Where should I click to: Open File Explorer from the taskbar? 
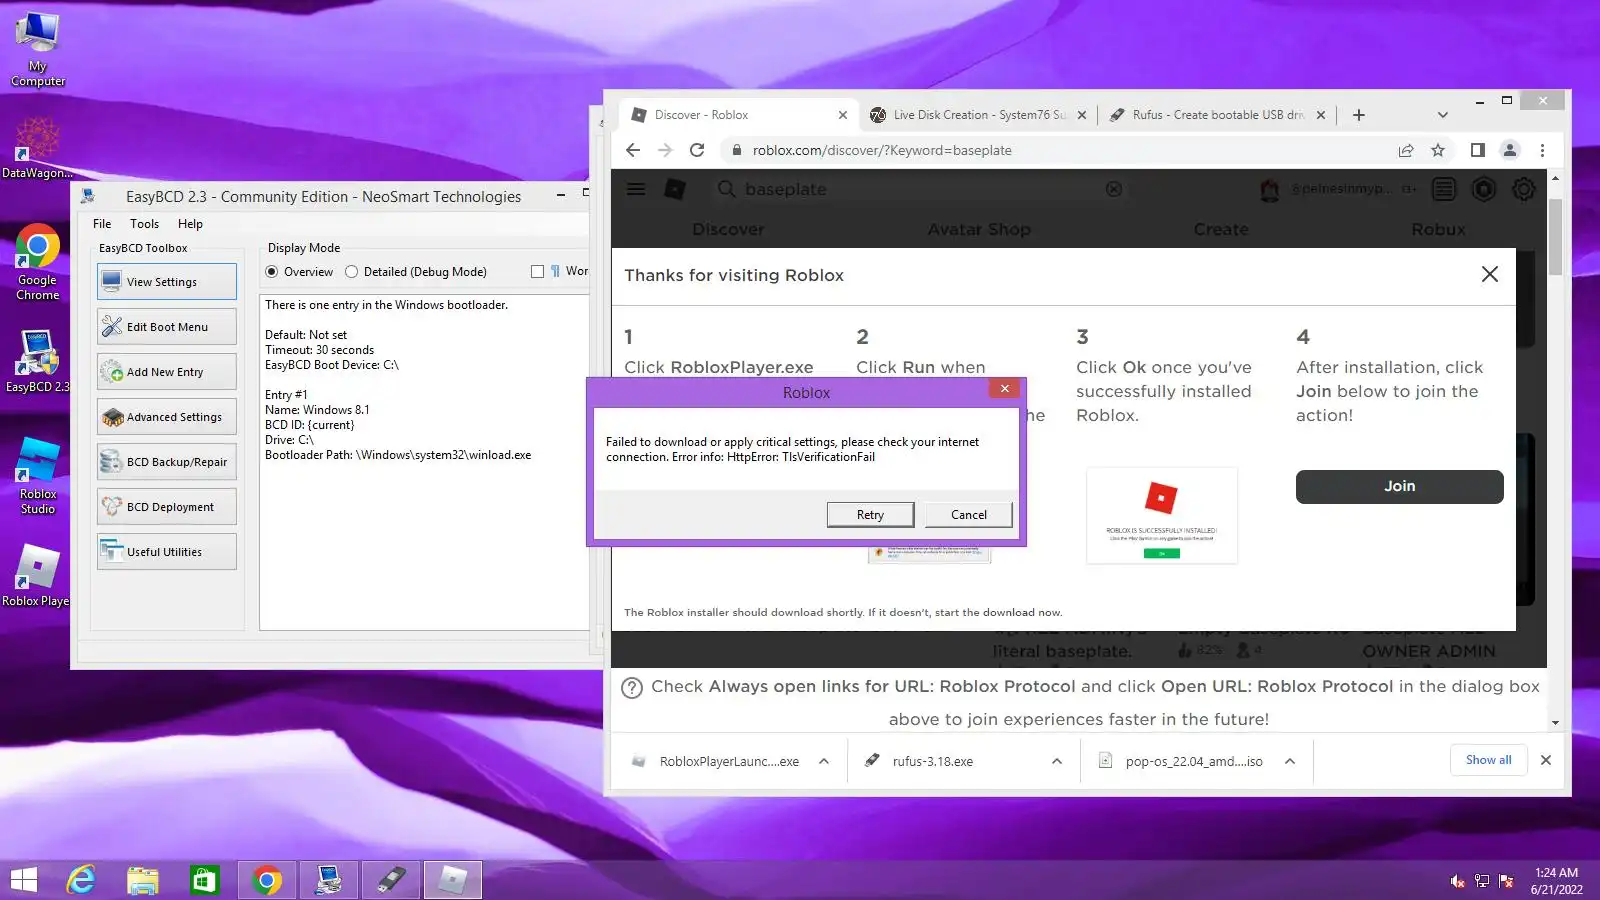click(x=143, y=880)
